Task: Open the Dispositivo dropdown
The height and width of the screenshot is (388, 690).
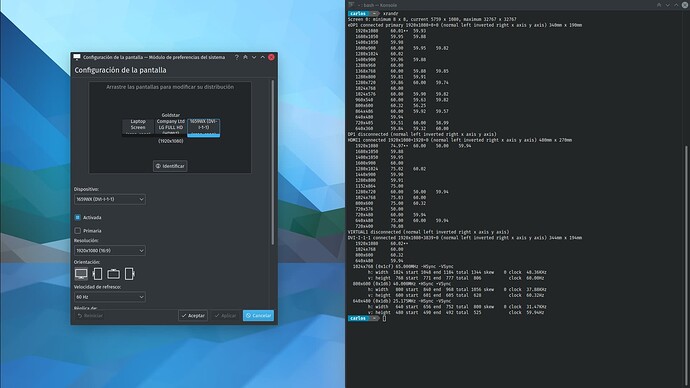Action: pos(110,199)
